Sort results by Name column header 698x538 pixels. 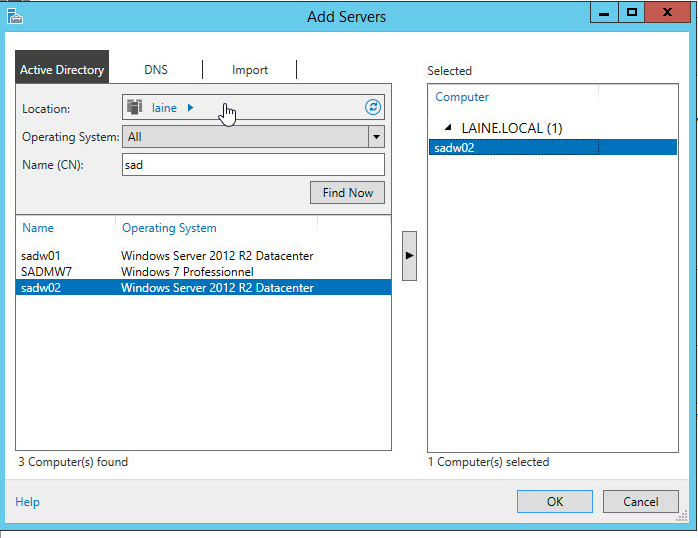(38, 228)
